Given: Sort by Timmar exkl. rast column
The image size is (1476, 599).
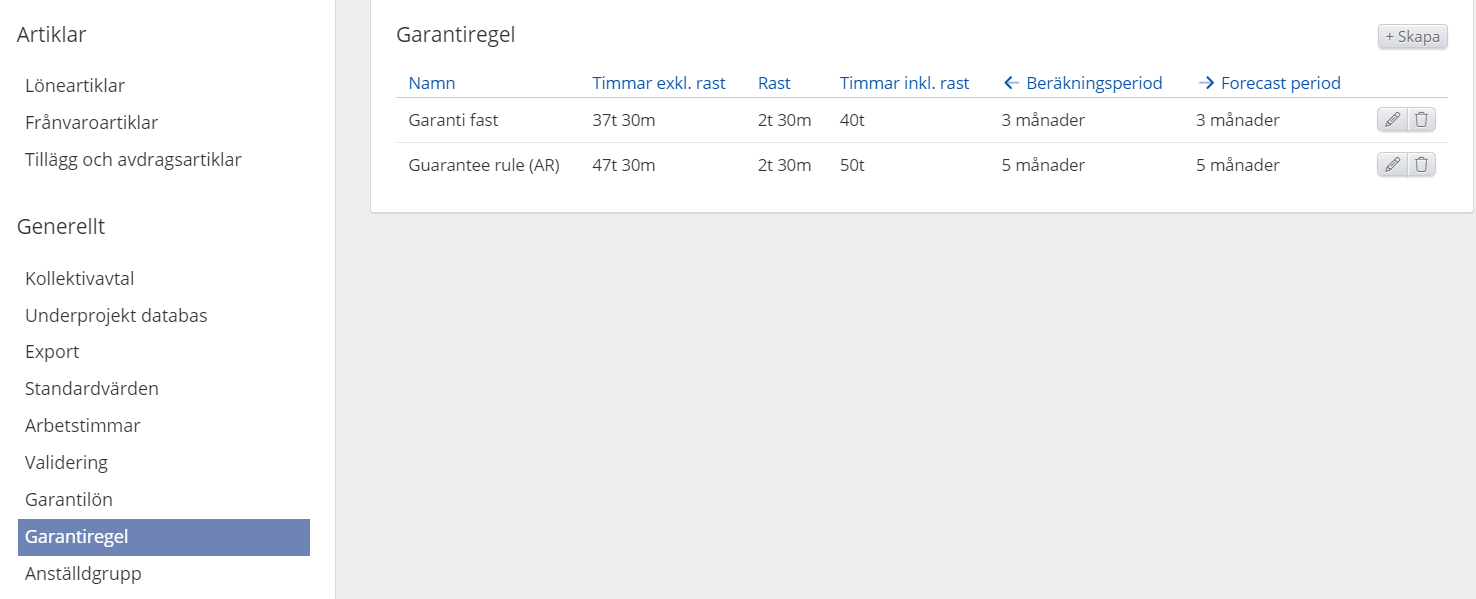Looking at the screenshot, I should (659, 83).
